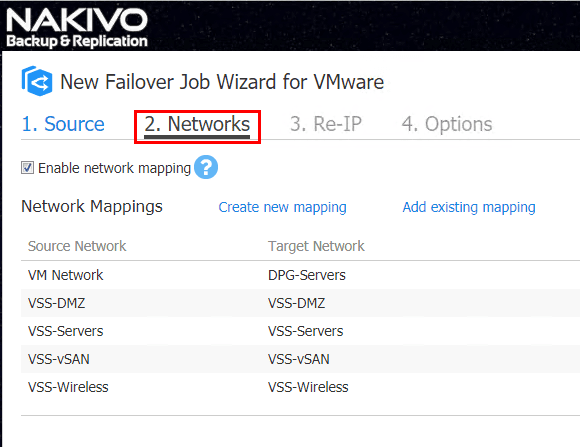Click the Target Network column header
Viewport: 580px width, 447px height.
316,246
